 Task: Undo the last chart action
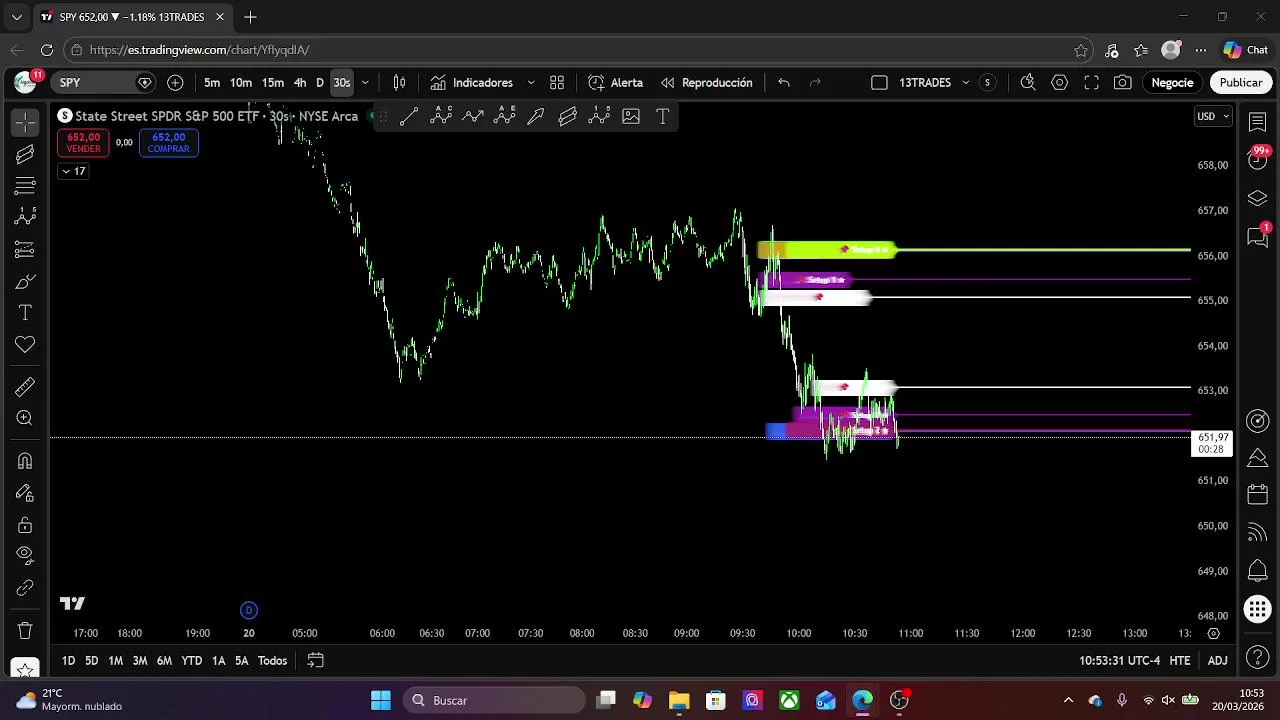click(784, 83)
